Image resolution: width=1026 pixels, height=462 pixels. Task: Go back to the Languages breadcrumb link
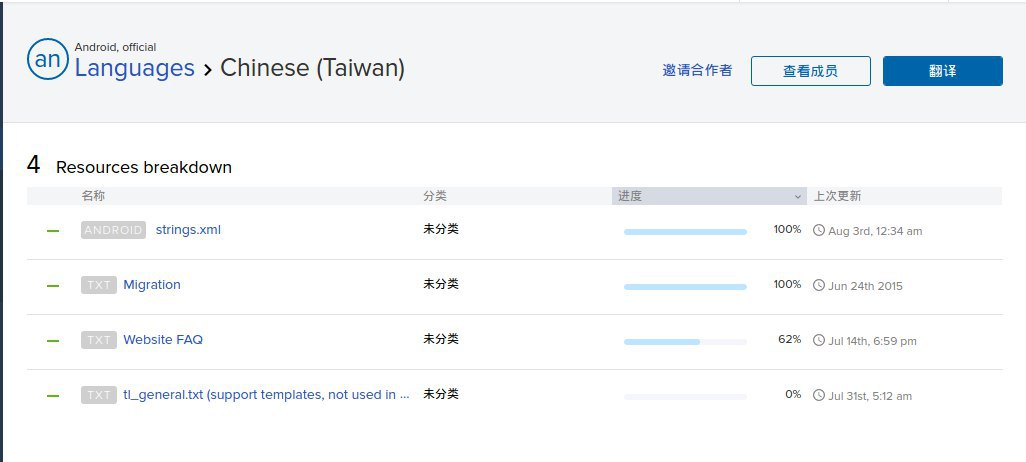pyautogui.click(x=135, y=68)
